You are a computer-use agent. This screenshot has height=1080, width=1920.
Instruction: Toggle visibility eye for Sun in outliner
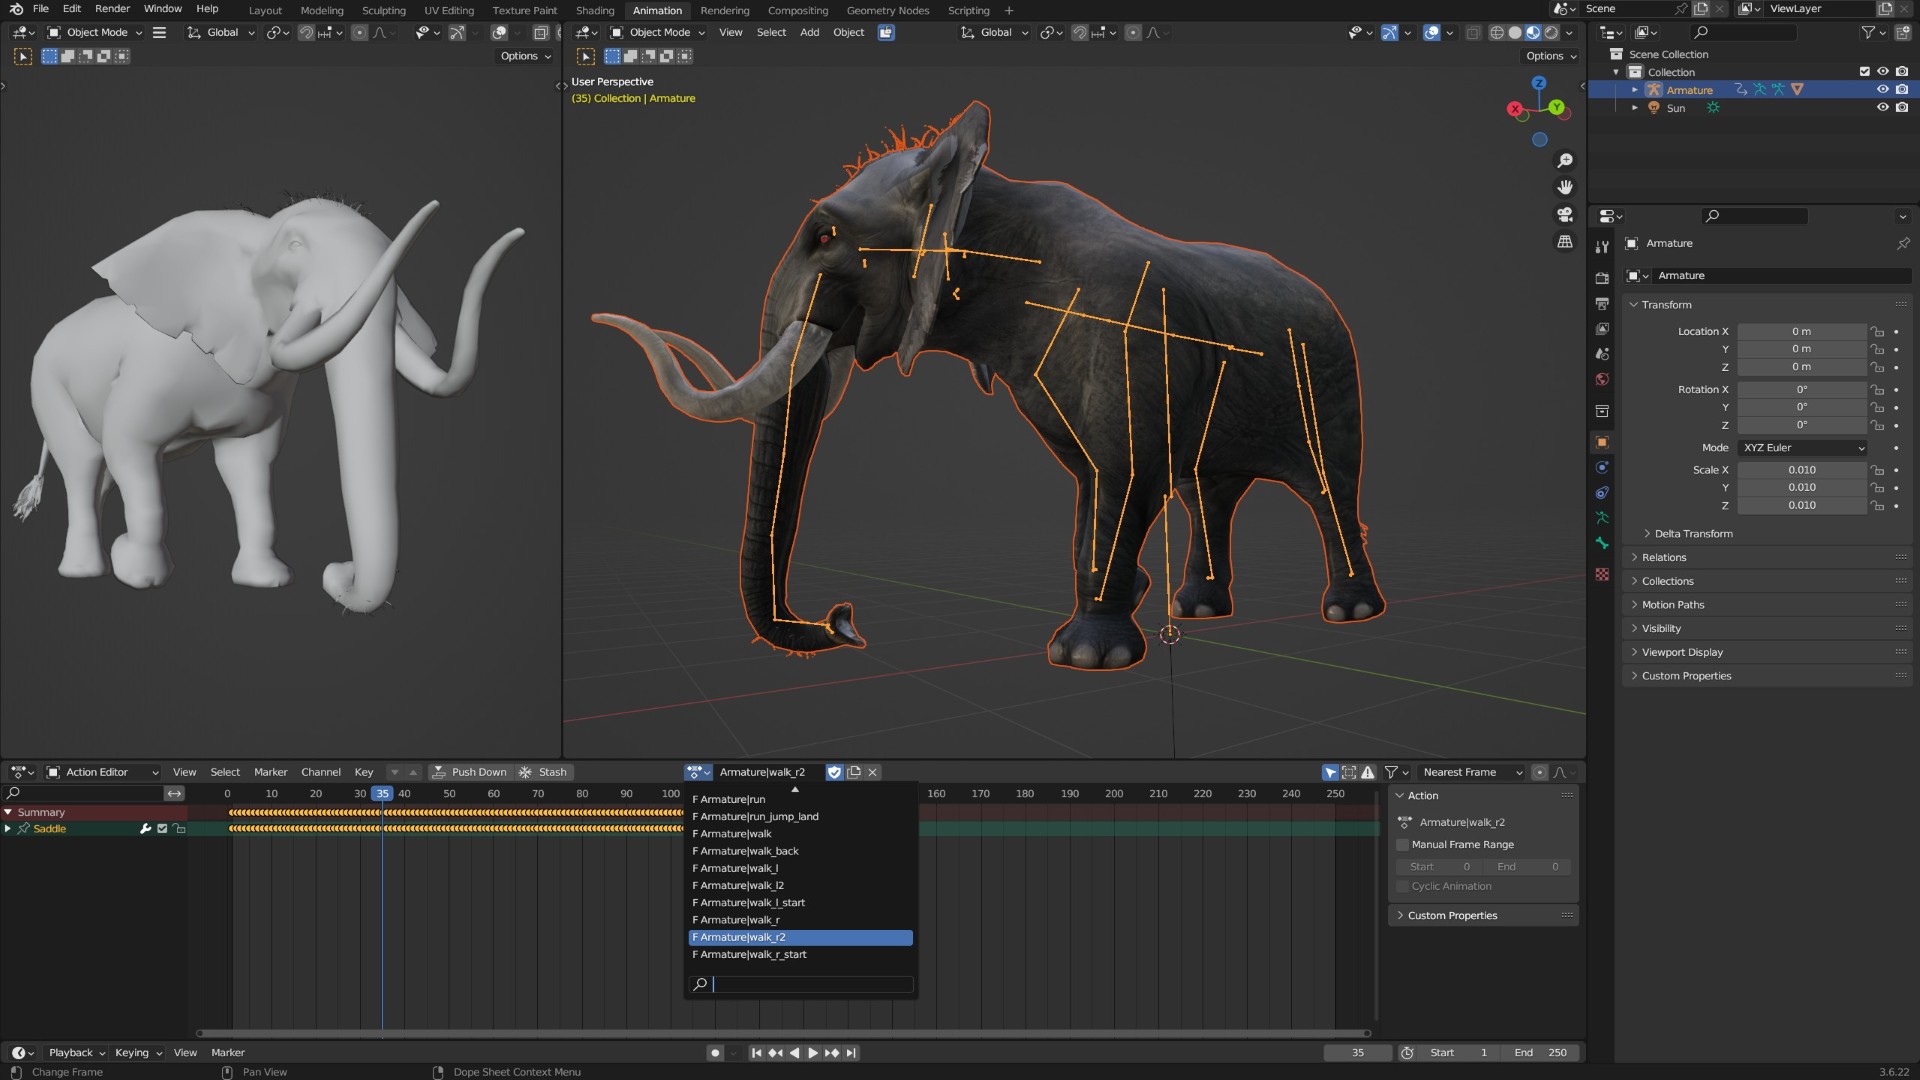tap(1883, 108)
